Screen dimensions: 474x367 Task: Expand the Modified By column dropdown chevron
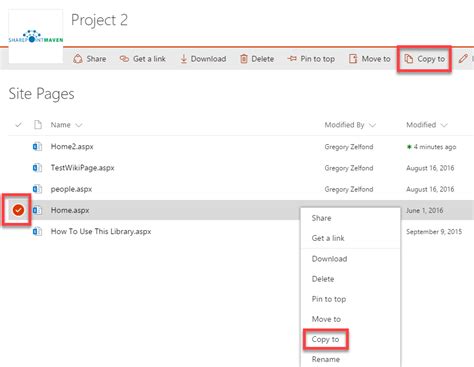(x=372, y=125)
